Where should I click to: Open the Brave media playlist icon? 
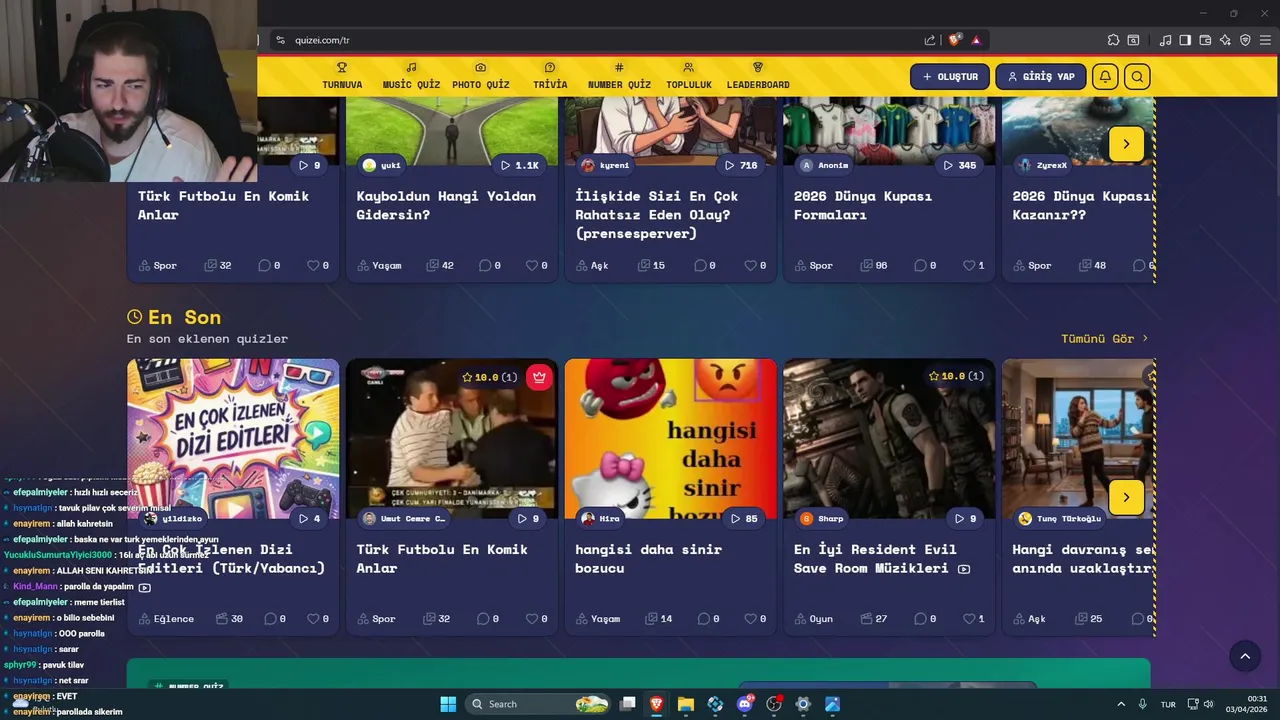pyautogui.click(x=1165, y=40)
